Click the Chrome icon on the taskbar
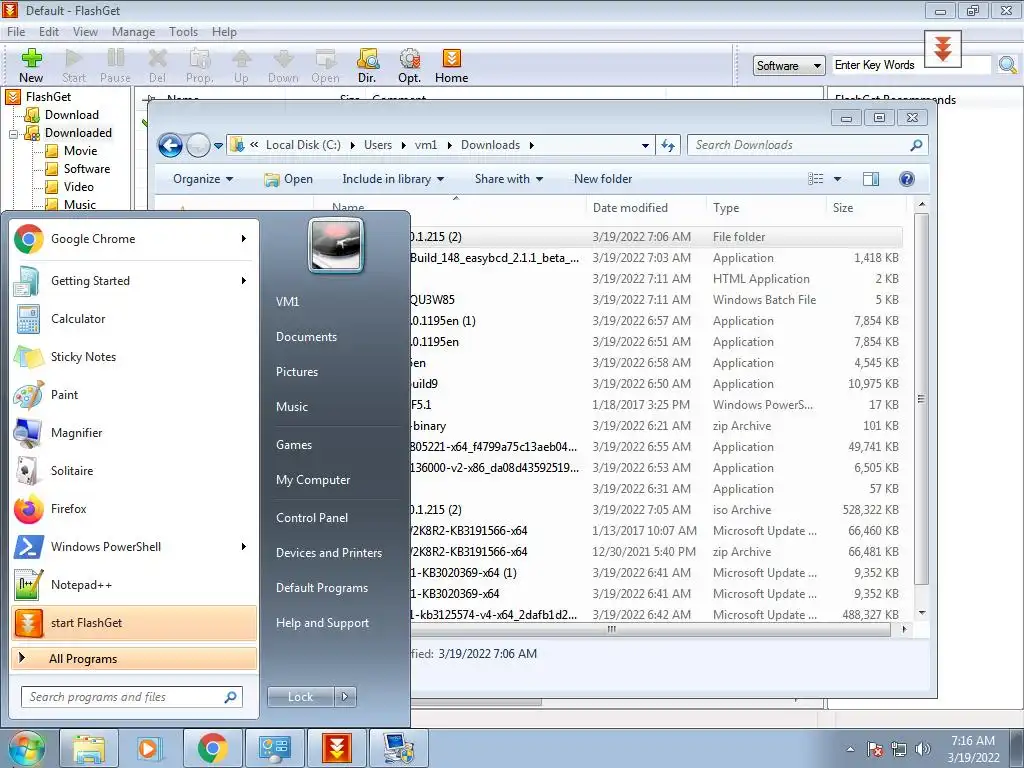The image size is (1024, 768). (x=212, y=748)
